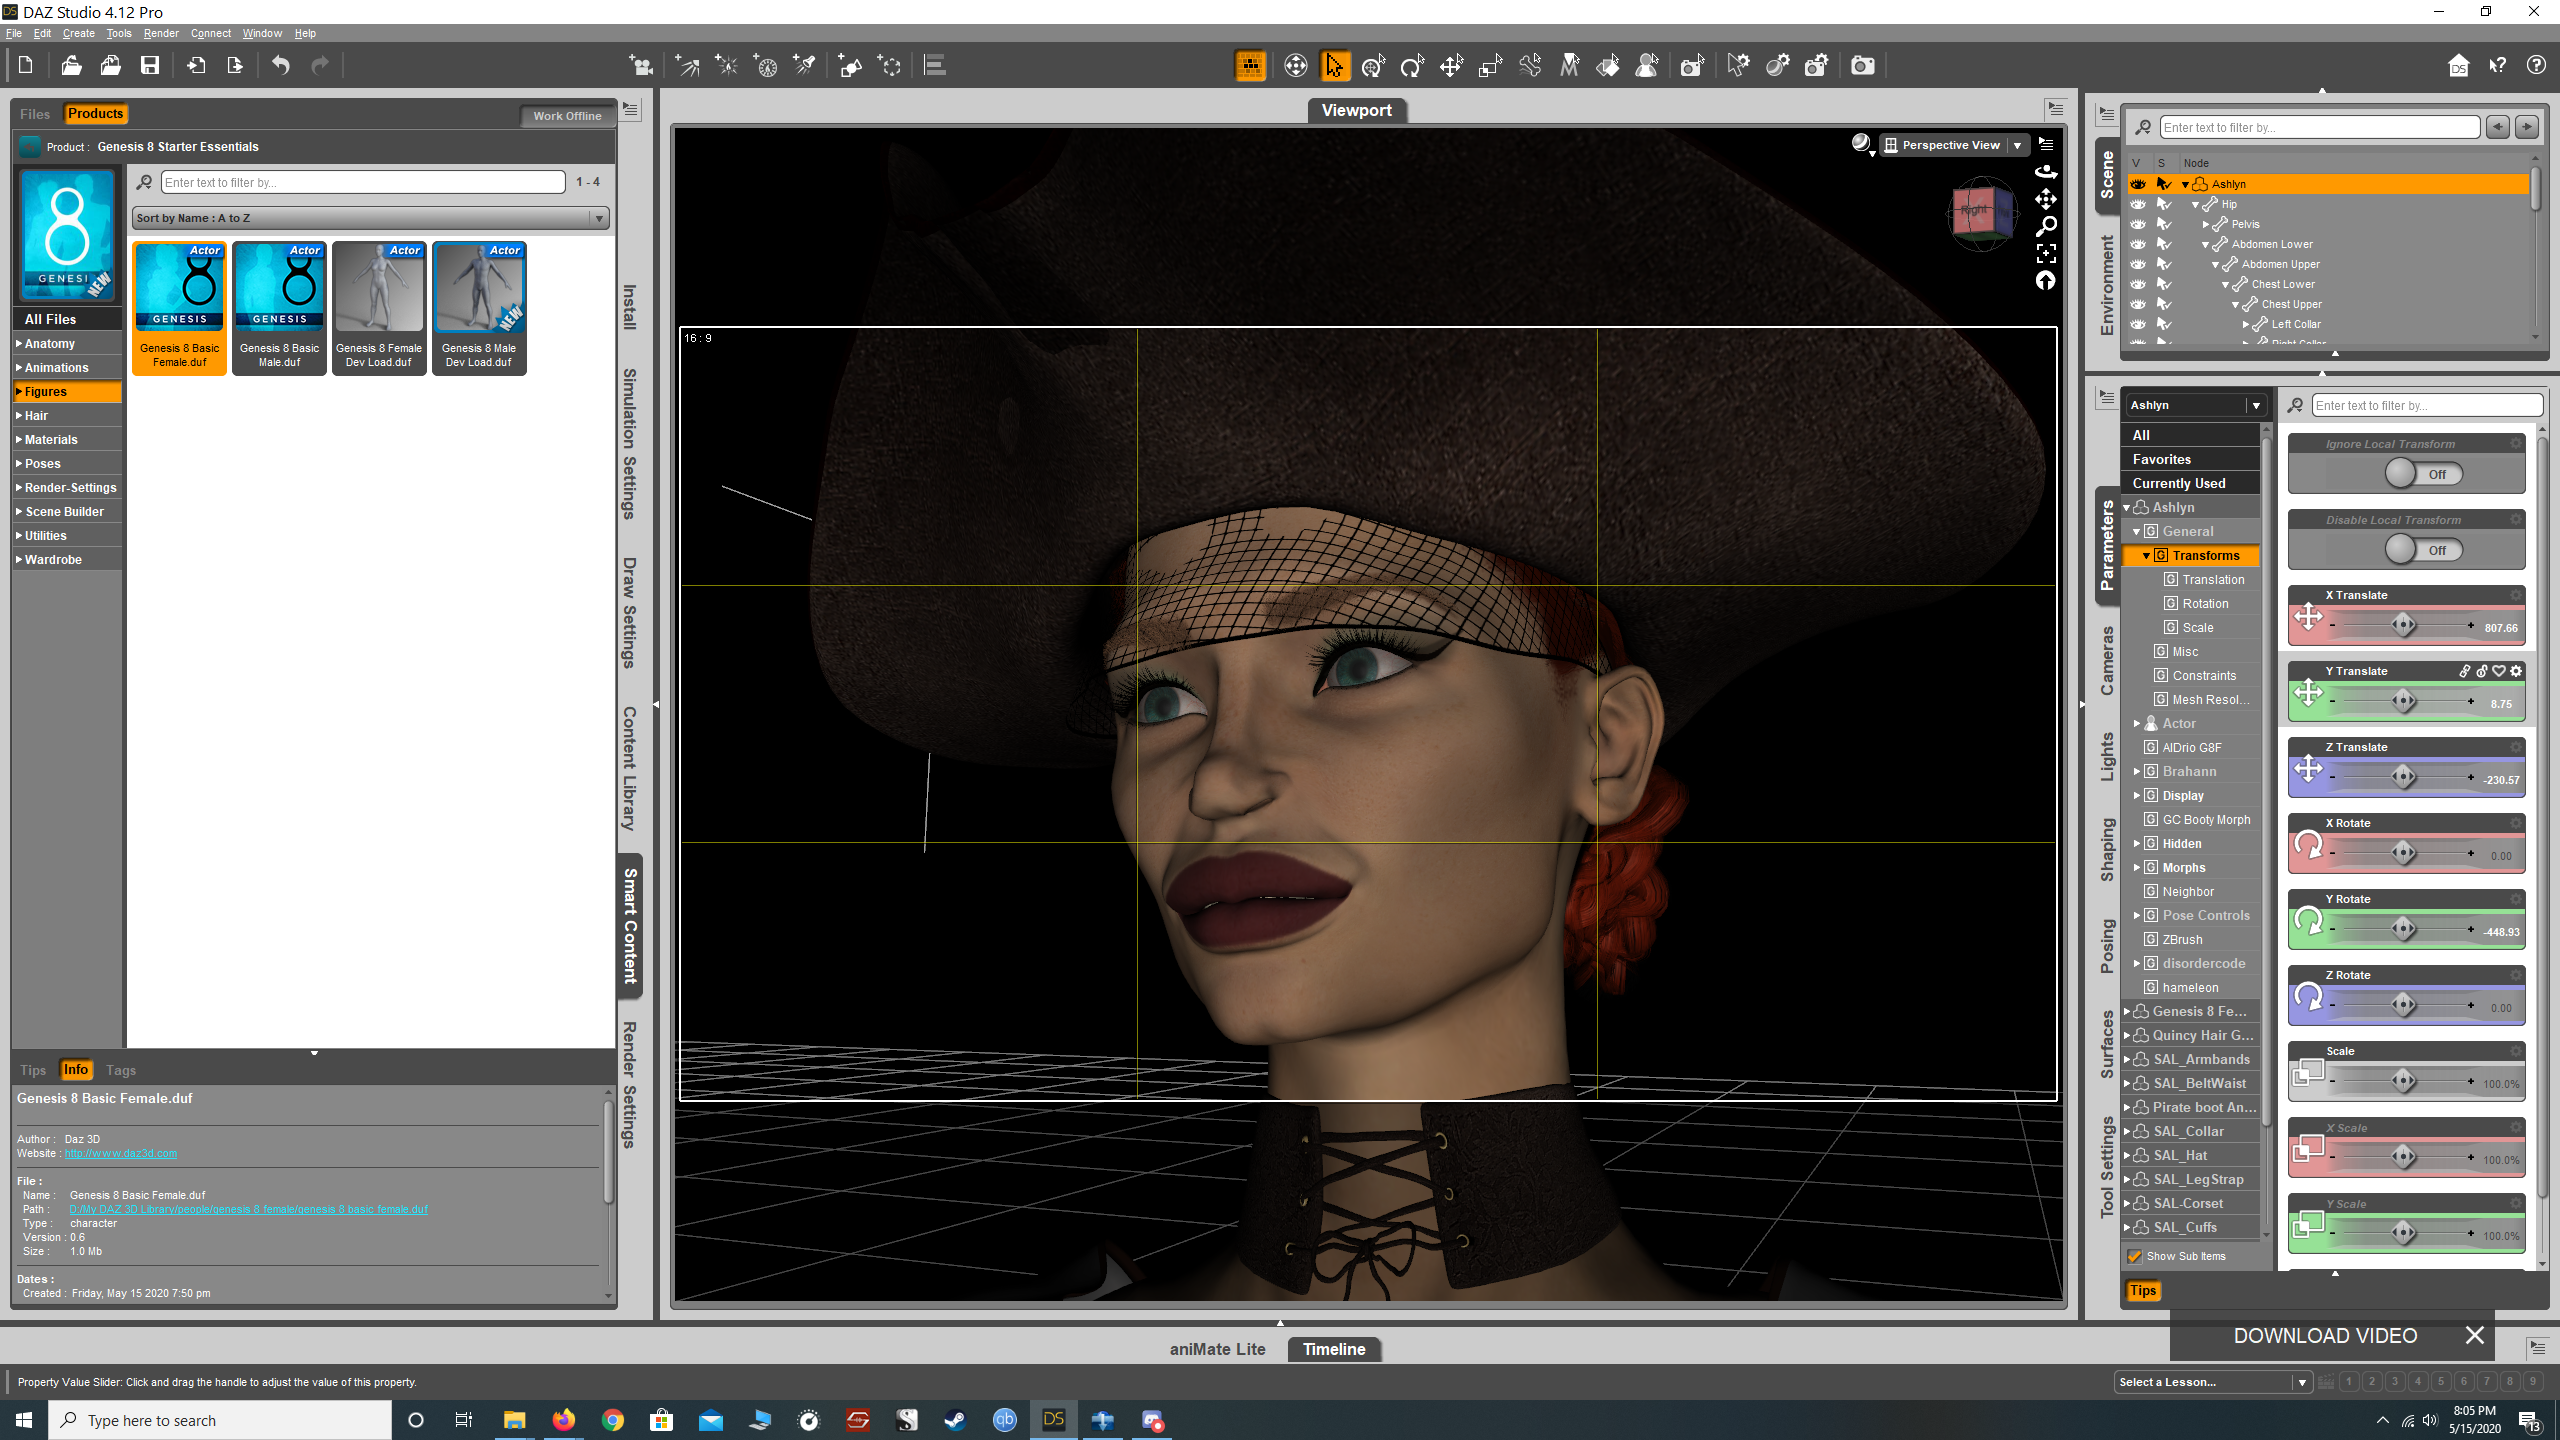Expand the Pose Controls group in Parameters
Image resolution: width=2560 pixels, height=1440 pixels.
pos(2137,916)
